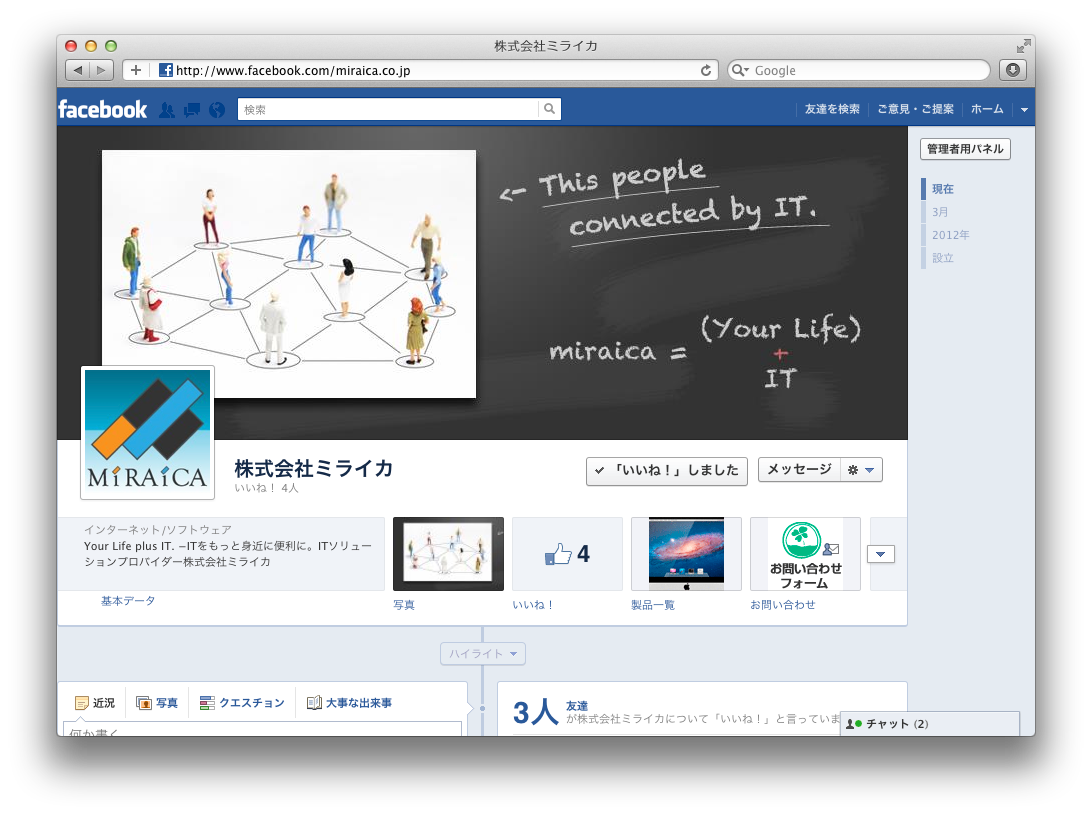The width and height of the screenshot is (1092, 815).
Task: Jump to 2012年 on the timeline
Action: tap(951, 235)
